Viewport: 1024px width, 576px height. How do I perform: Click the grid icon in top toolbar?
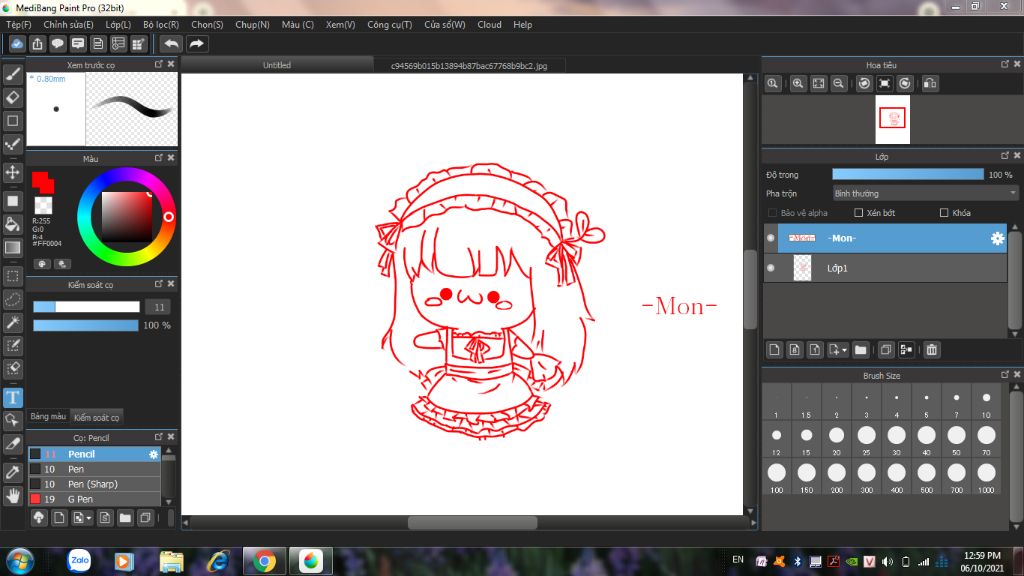point(138,44)
